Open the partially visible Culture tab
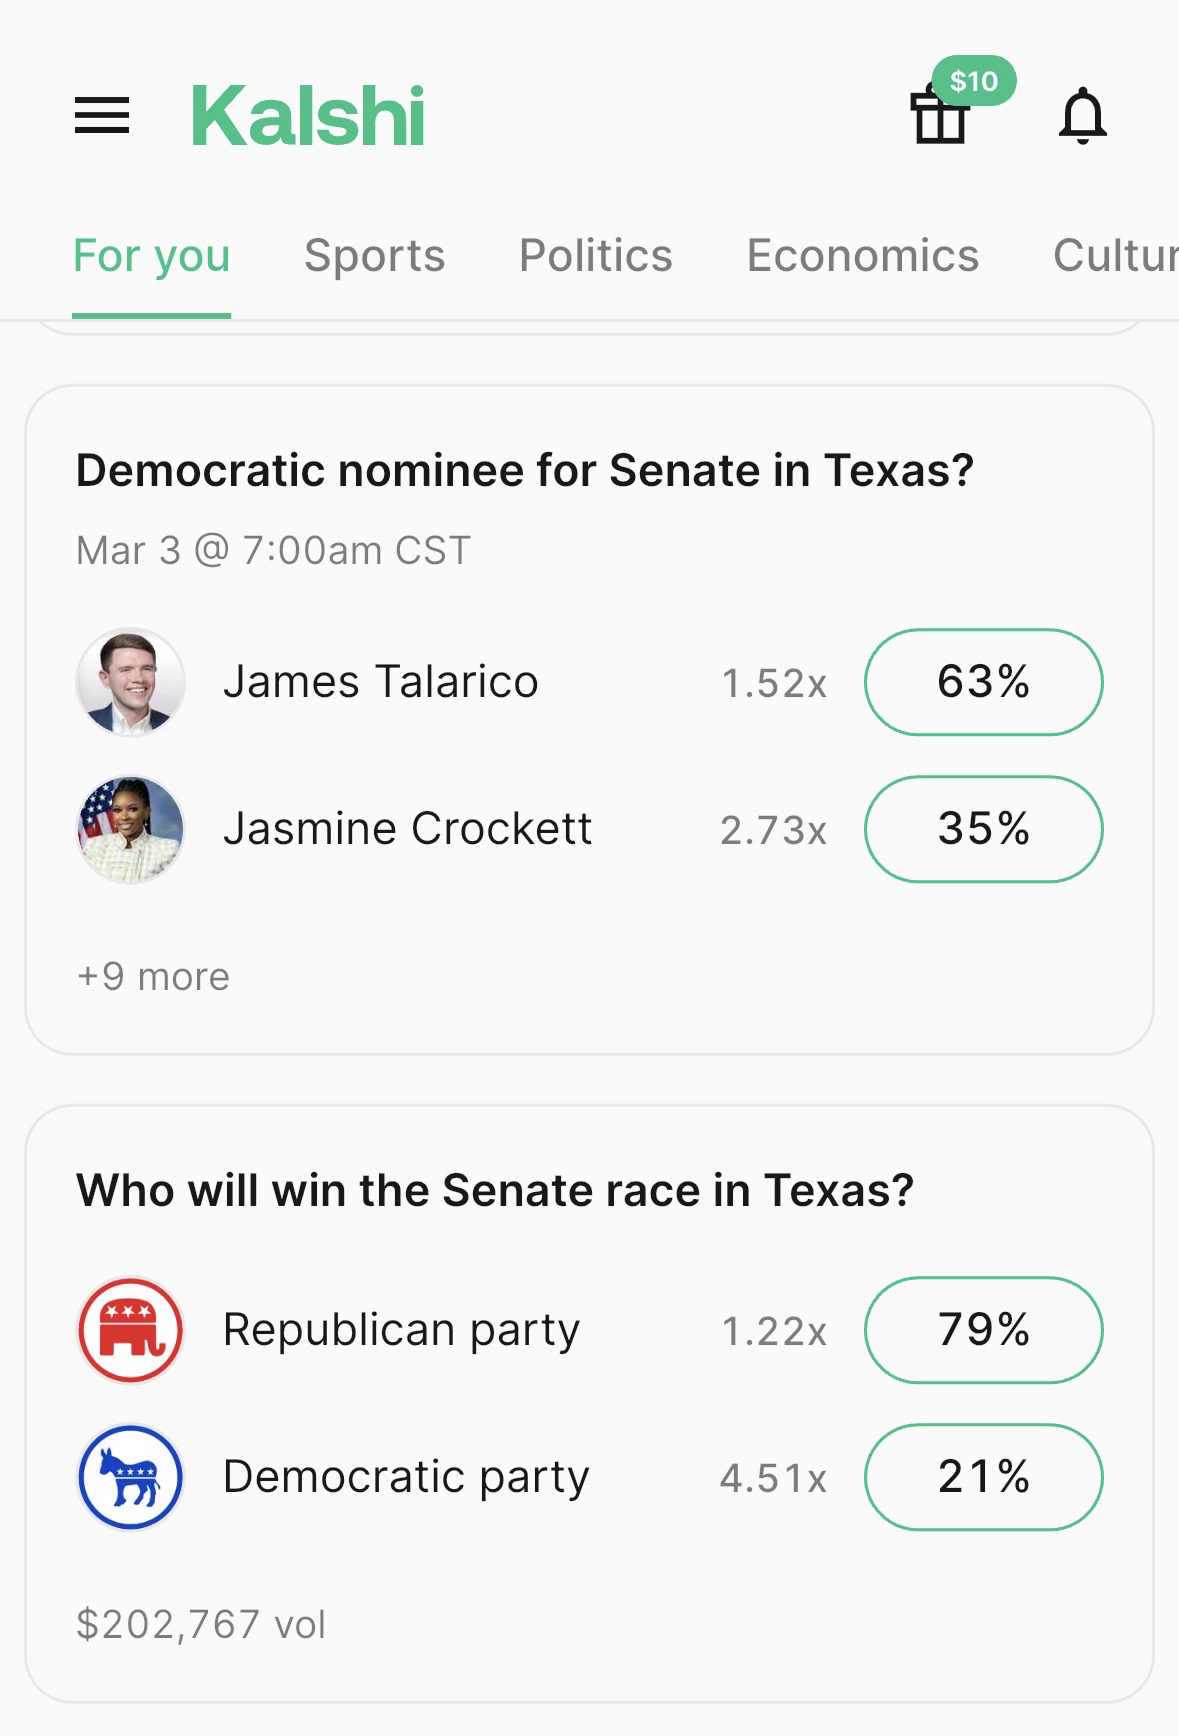Image resolution: width=1179 pixels, height=1736 pixels. pos(1114,256)
